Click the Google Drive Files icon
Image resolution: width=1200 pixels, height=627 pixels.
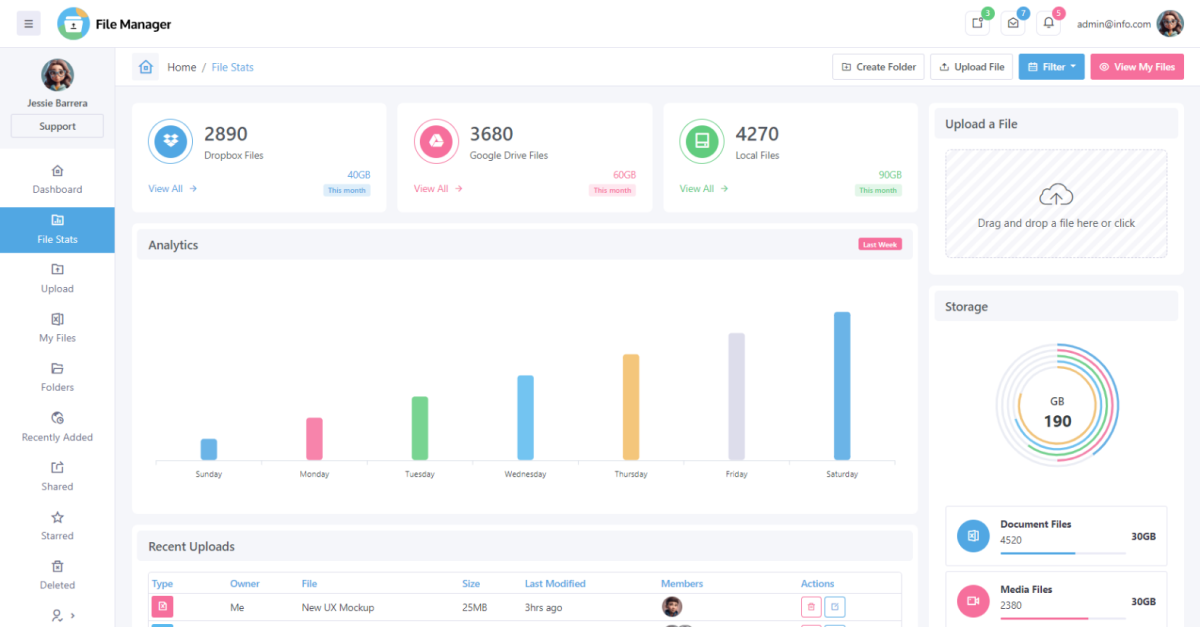coord(437,142)
